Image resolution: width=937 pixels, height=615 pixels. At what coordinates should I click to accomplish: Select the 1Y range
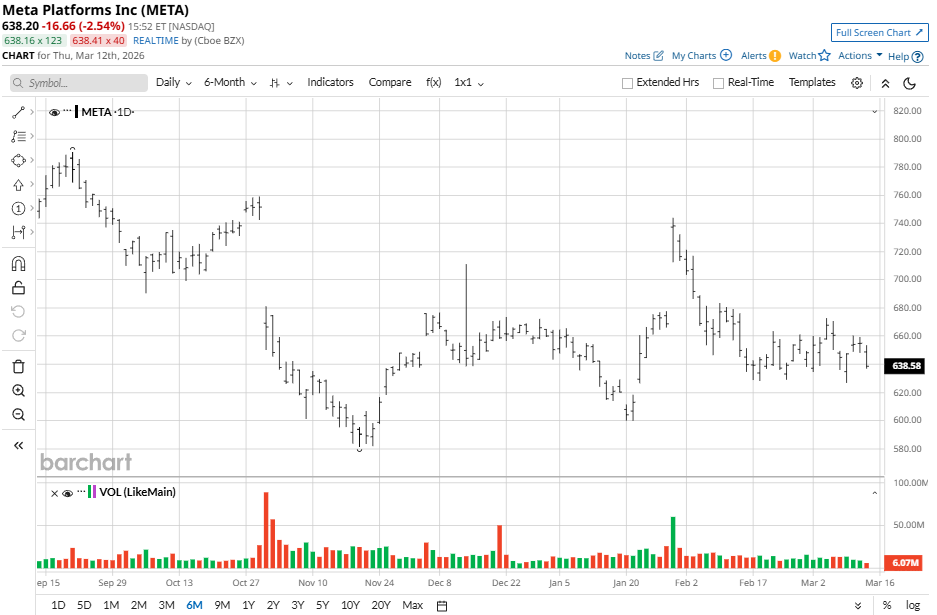point(249,605)
